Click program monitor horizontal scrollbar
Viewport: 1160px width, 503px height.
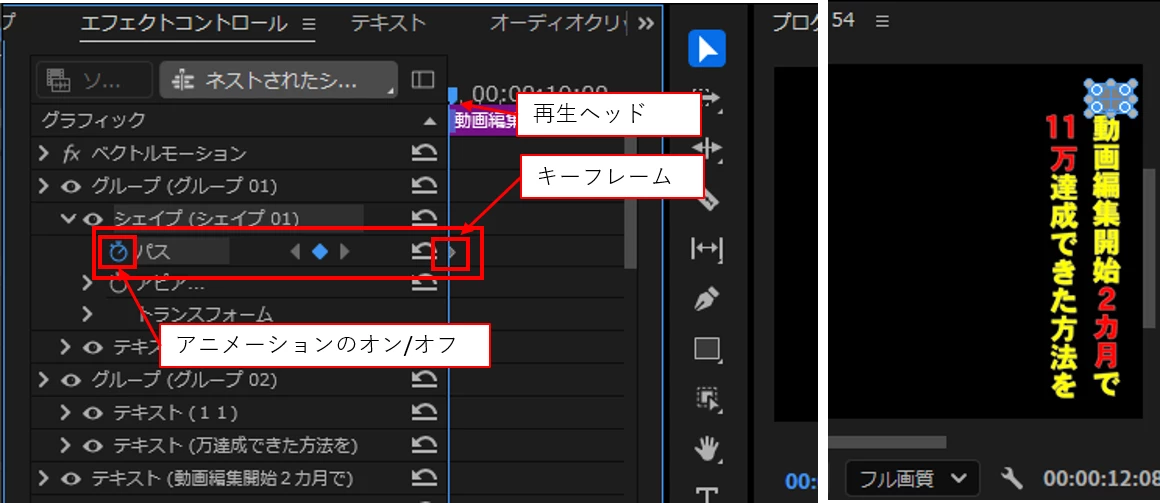click(x=888, y=442)
